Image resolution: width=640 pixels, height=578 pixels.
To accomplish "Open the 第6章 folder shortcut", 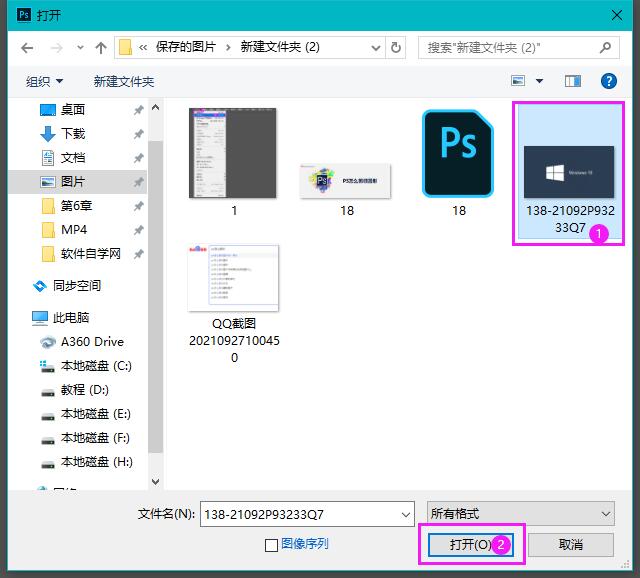I will [76, 206].
